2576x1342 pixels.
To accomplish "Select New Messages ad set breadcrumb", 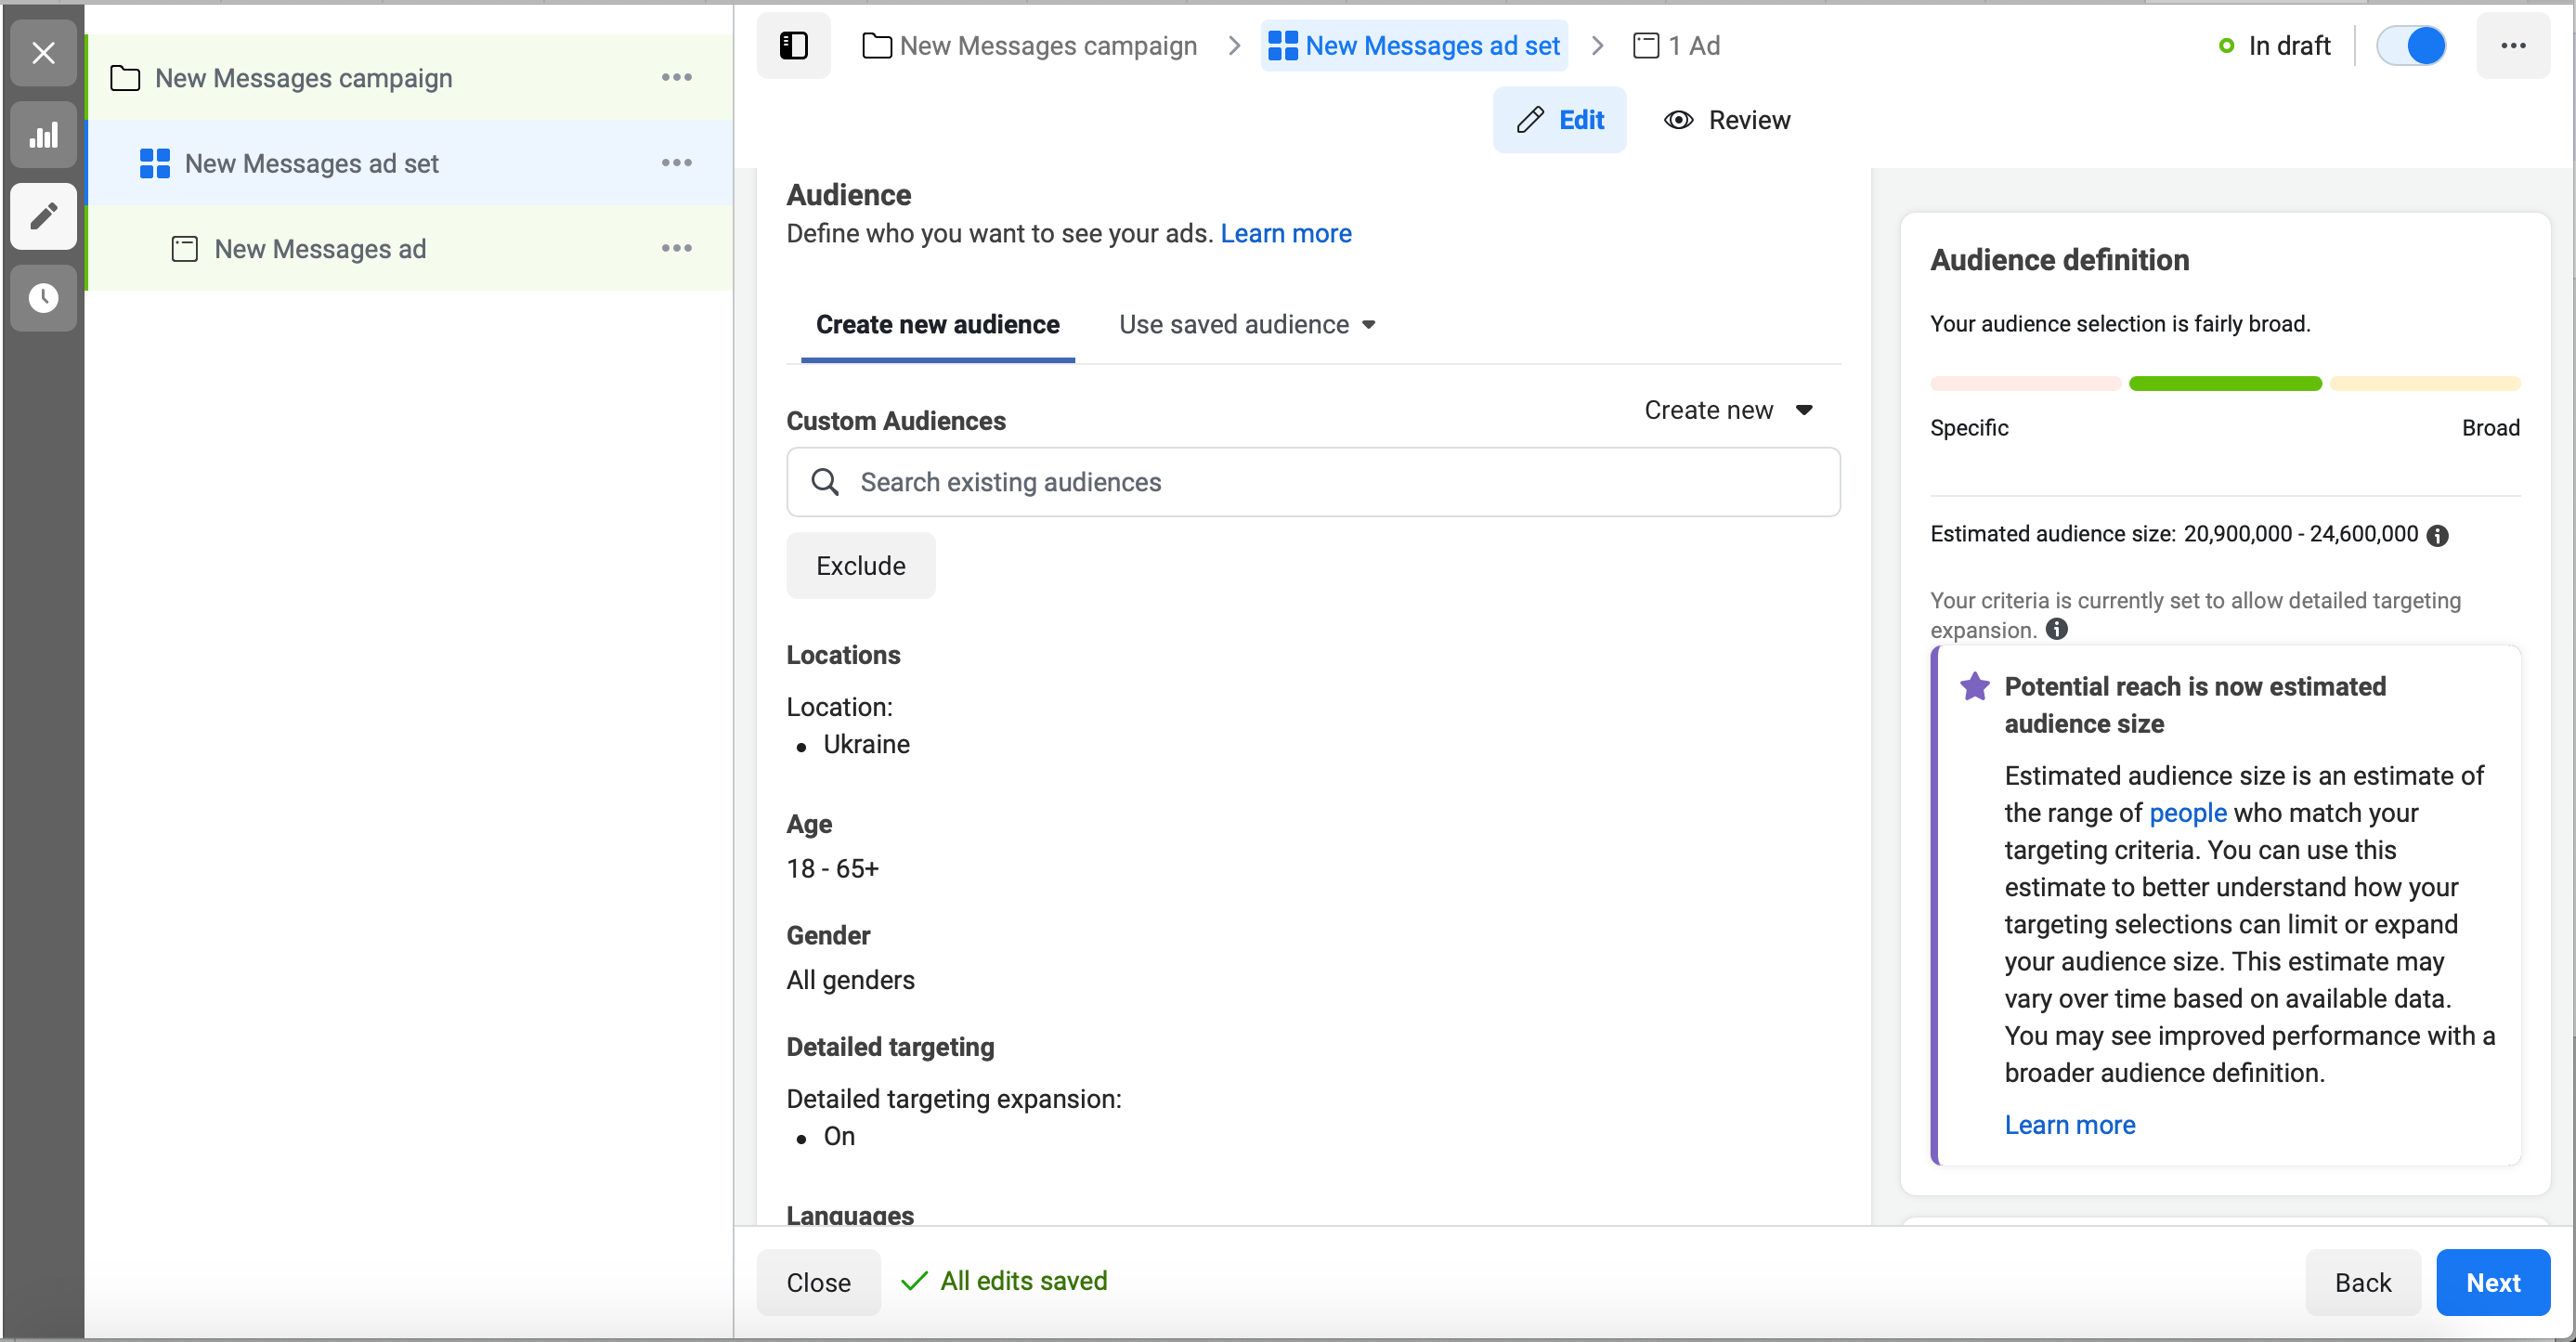I will point(1414,45).
